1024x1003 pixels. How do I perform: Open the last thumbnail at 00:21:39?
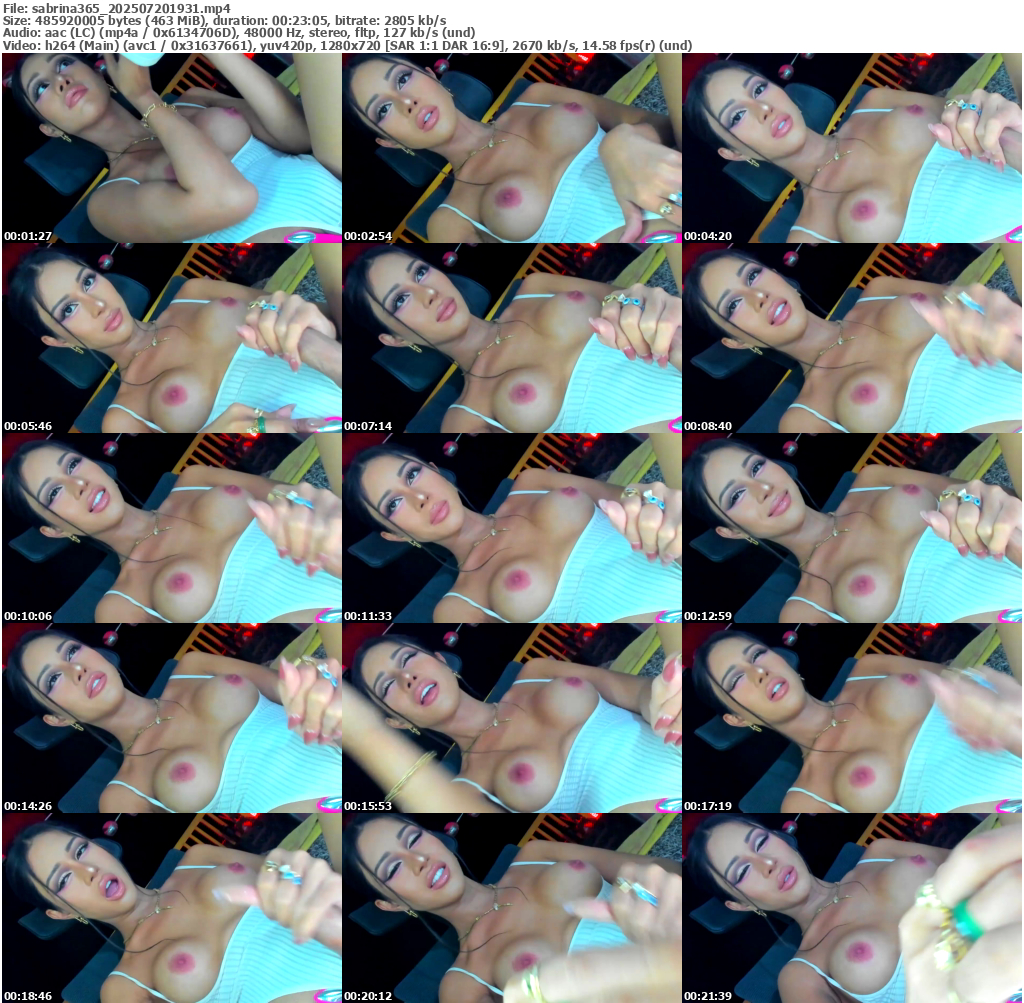pos(852,908)
